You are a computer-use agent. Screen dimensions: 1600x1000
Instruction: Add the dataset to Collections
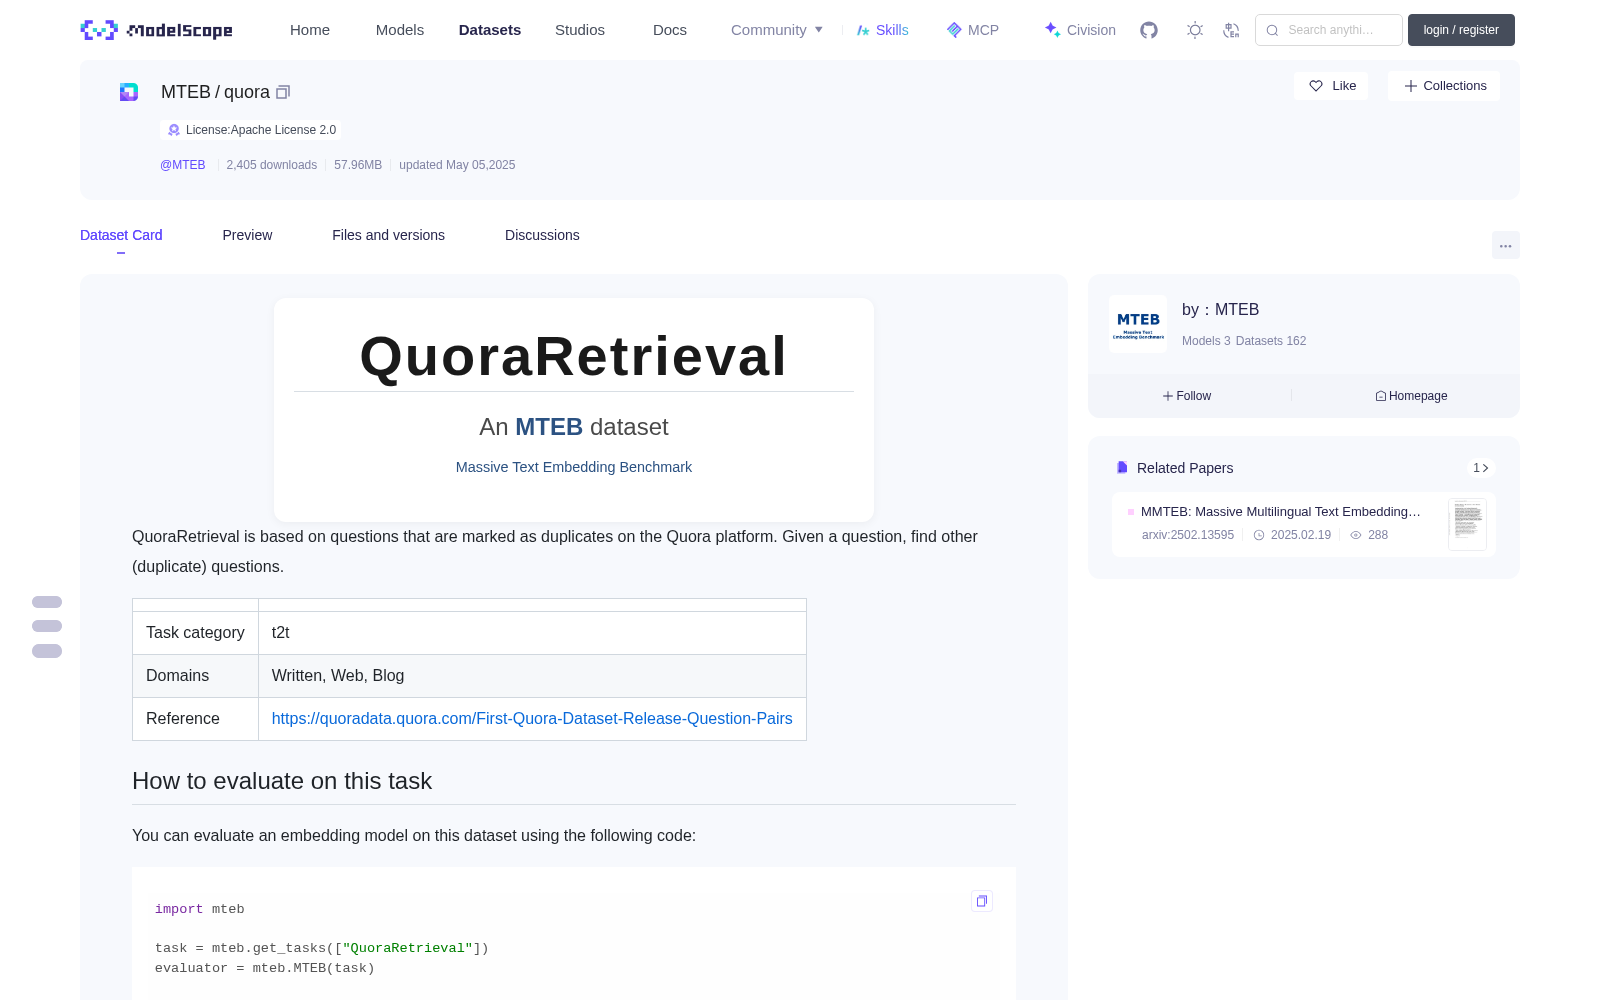coord(1444,86)
